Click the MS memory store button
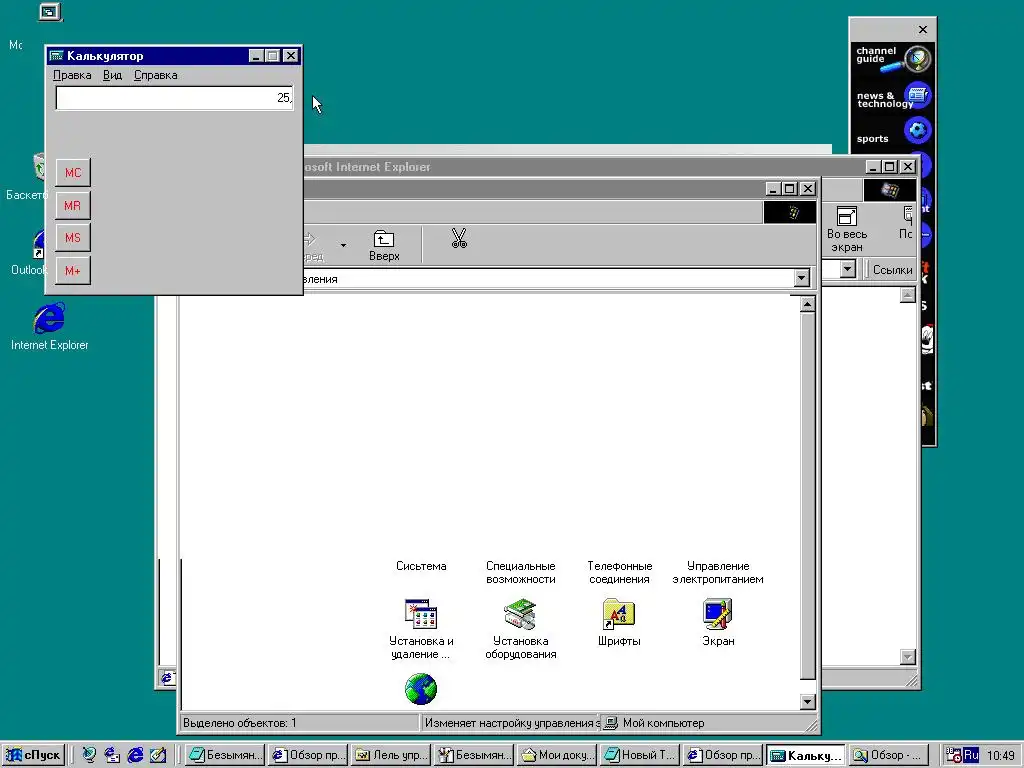Image resolution: width=1024 pixels, height=768 pixels. click(x=72, y=238)
